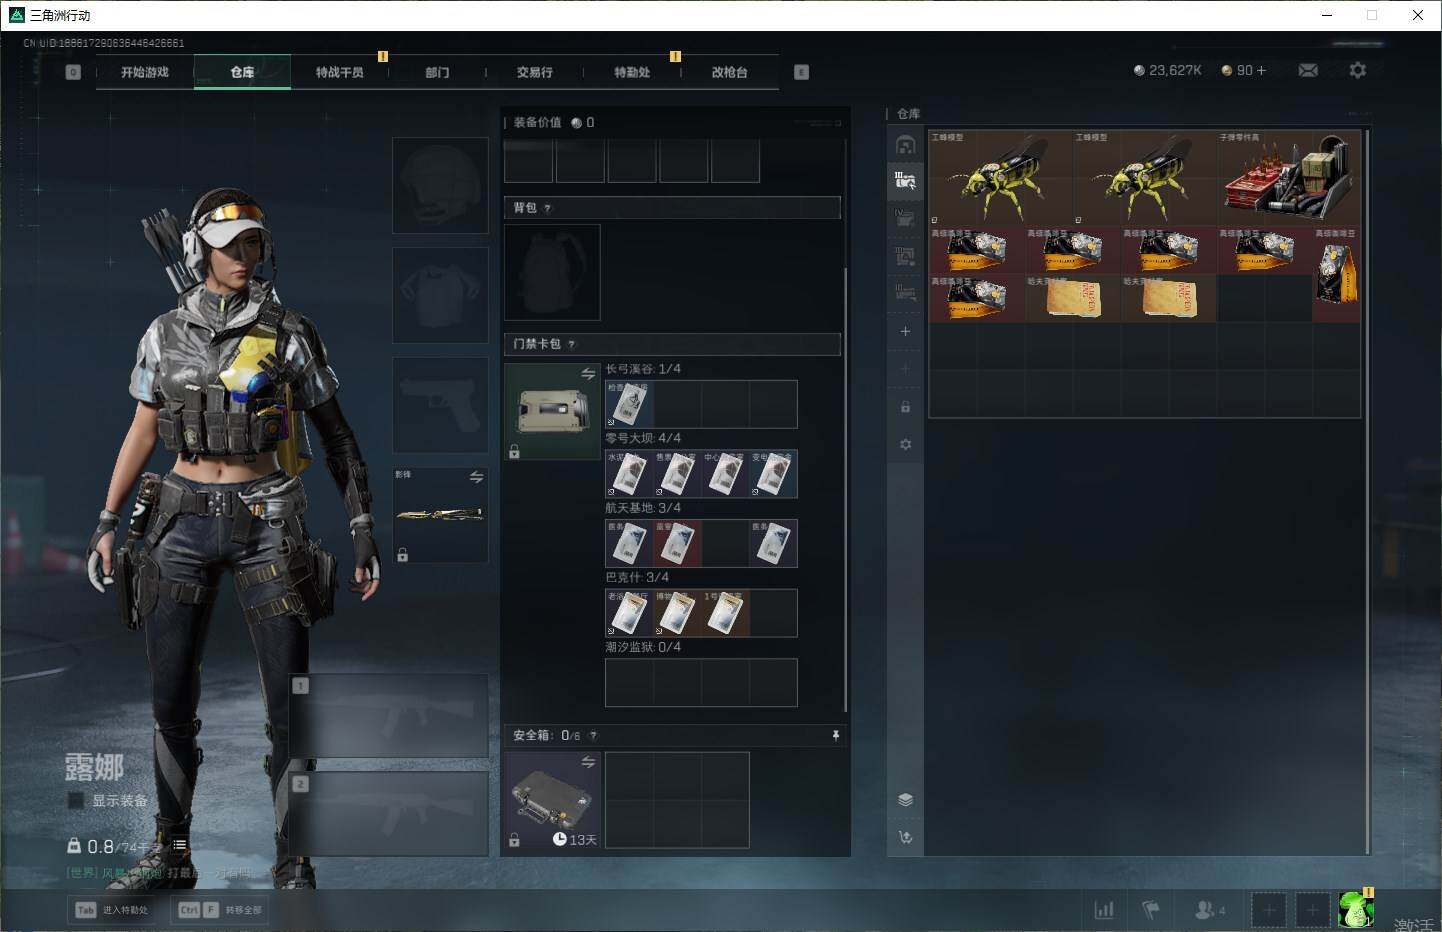The width and height of the screenshot is (1442, 932).
Task: Open the mail inbox envelope icon
Action: point(1308,70)
